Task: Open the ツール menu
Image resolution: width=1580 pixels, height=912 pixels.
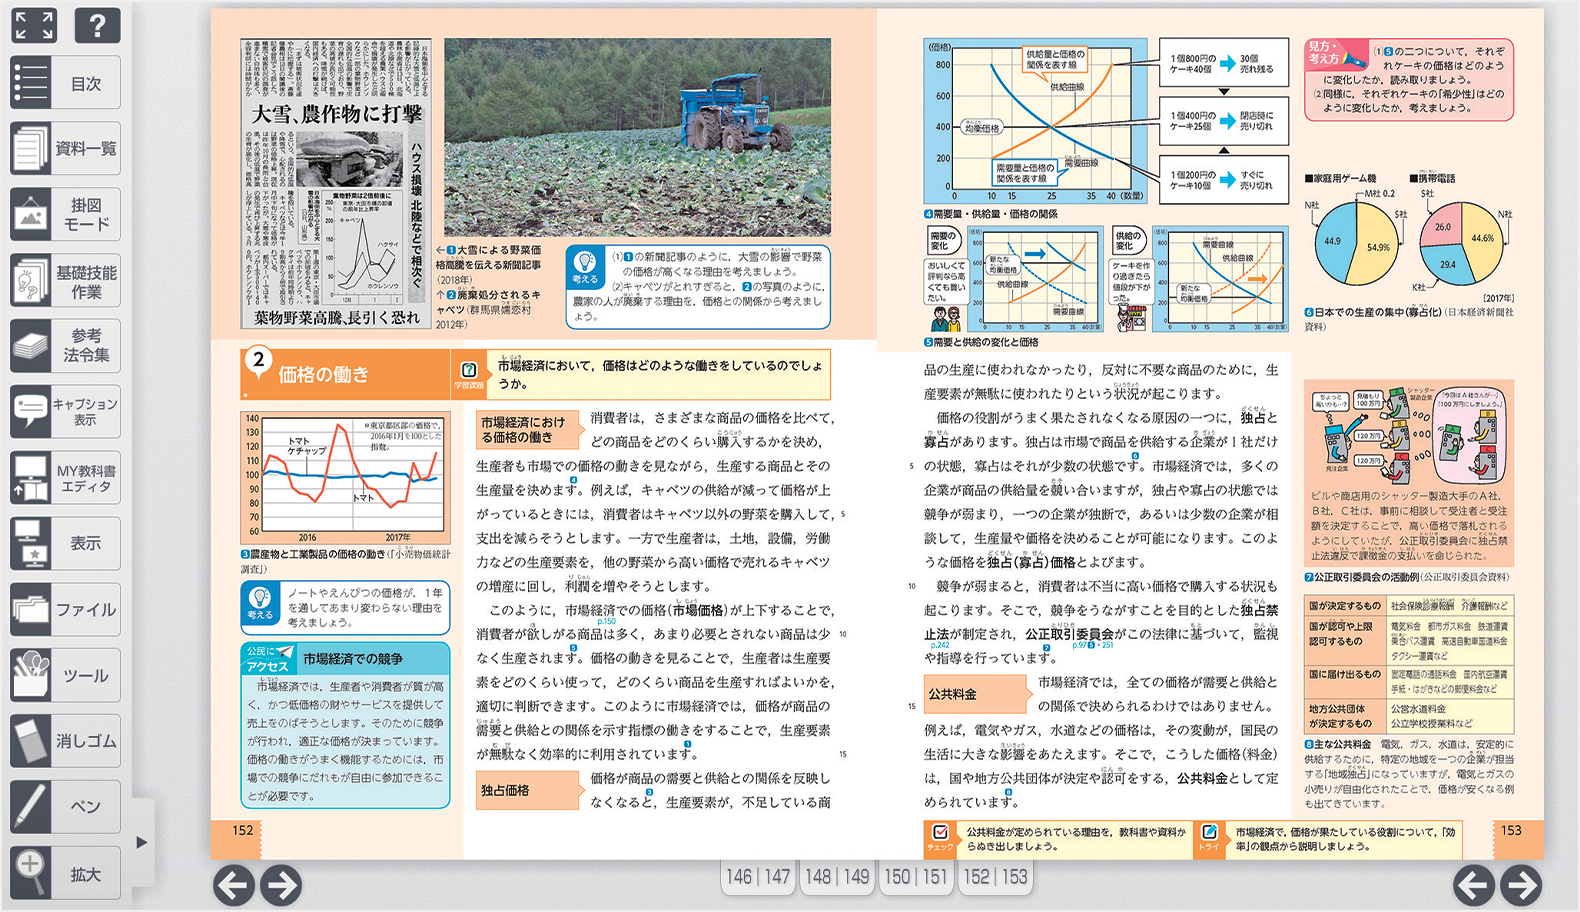Action: click(x=65, y=675)
